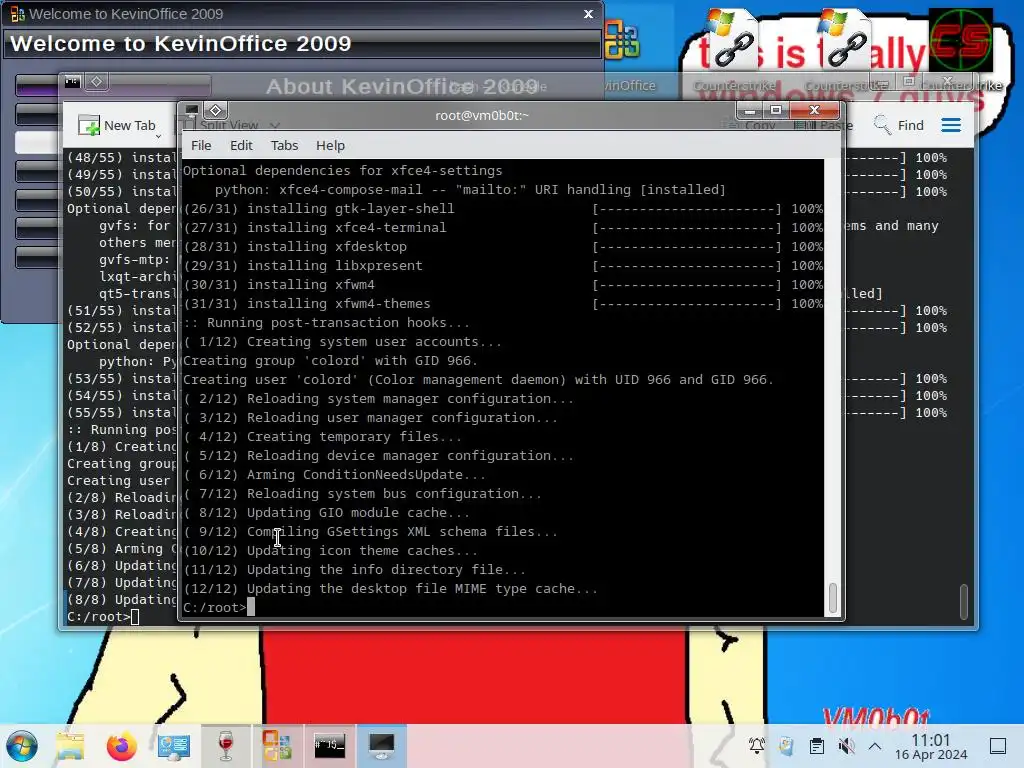Click the terminal window menu icon in titlebar
Image resolution: width=1024 pixels, height=768 pixels.
point(192,110)
